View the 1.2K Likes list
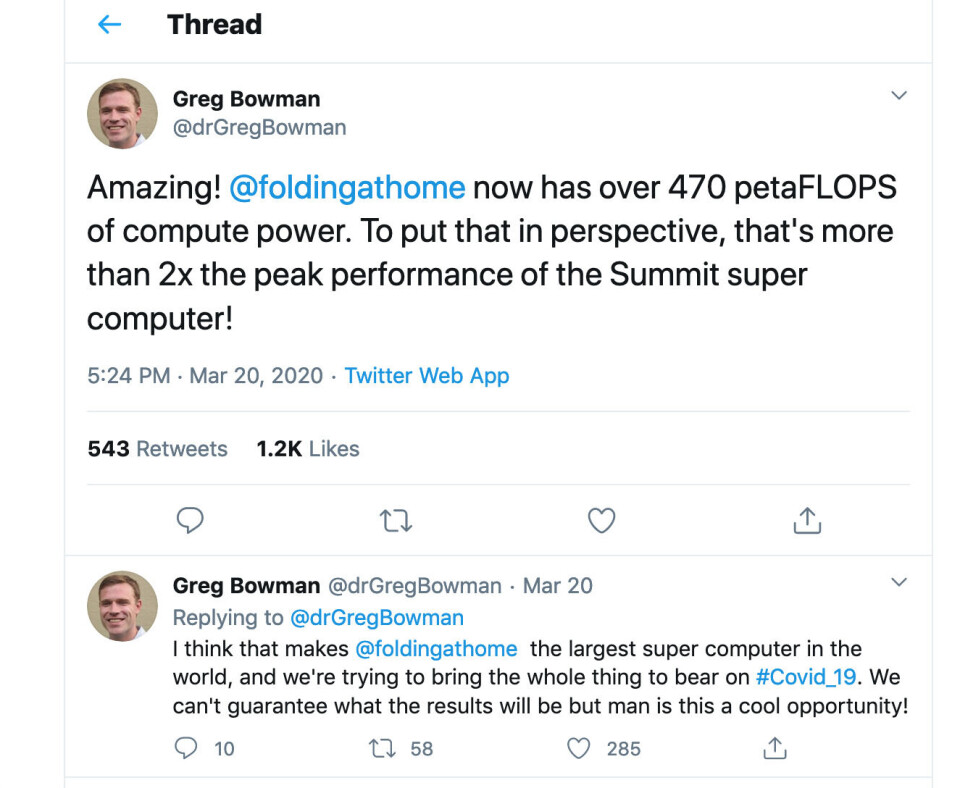Viewport: 960px width, 788px height. coord(307,449)
